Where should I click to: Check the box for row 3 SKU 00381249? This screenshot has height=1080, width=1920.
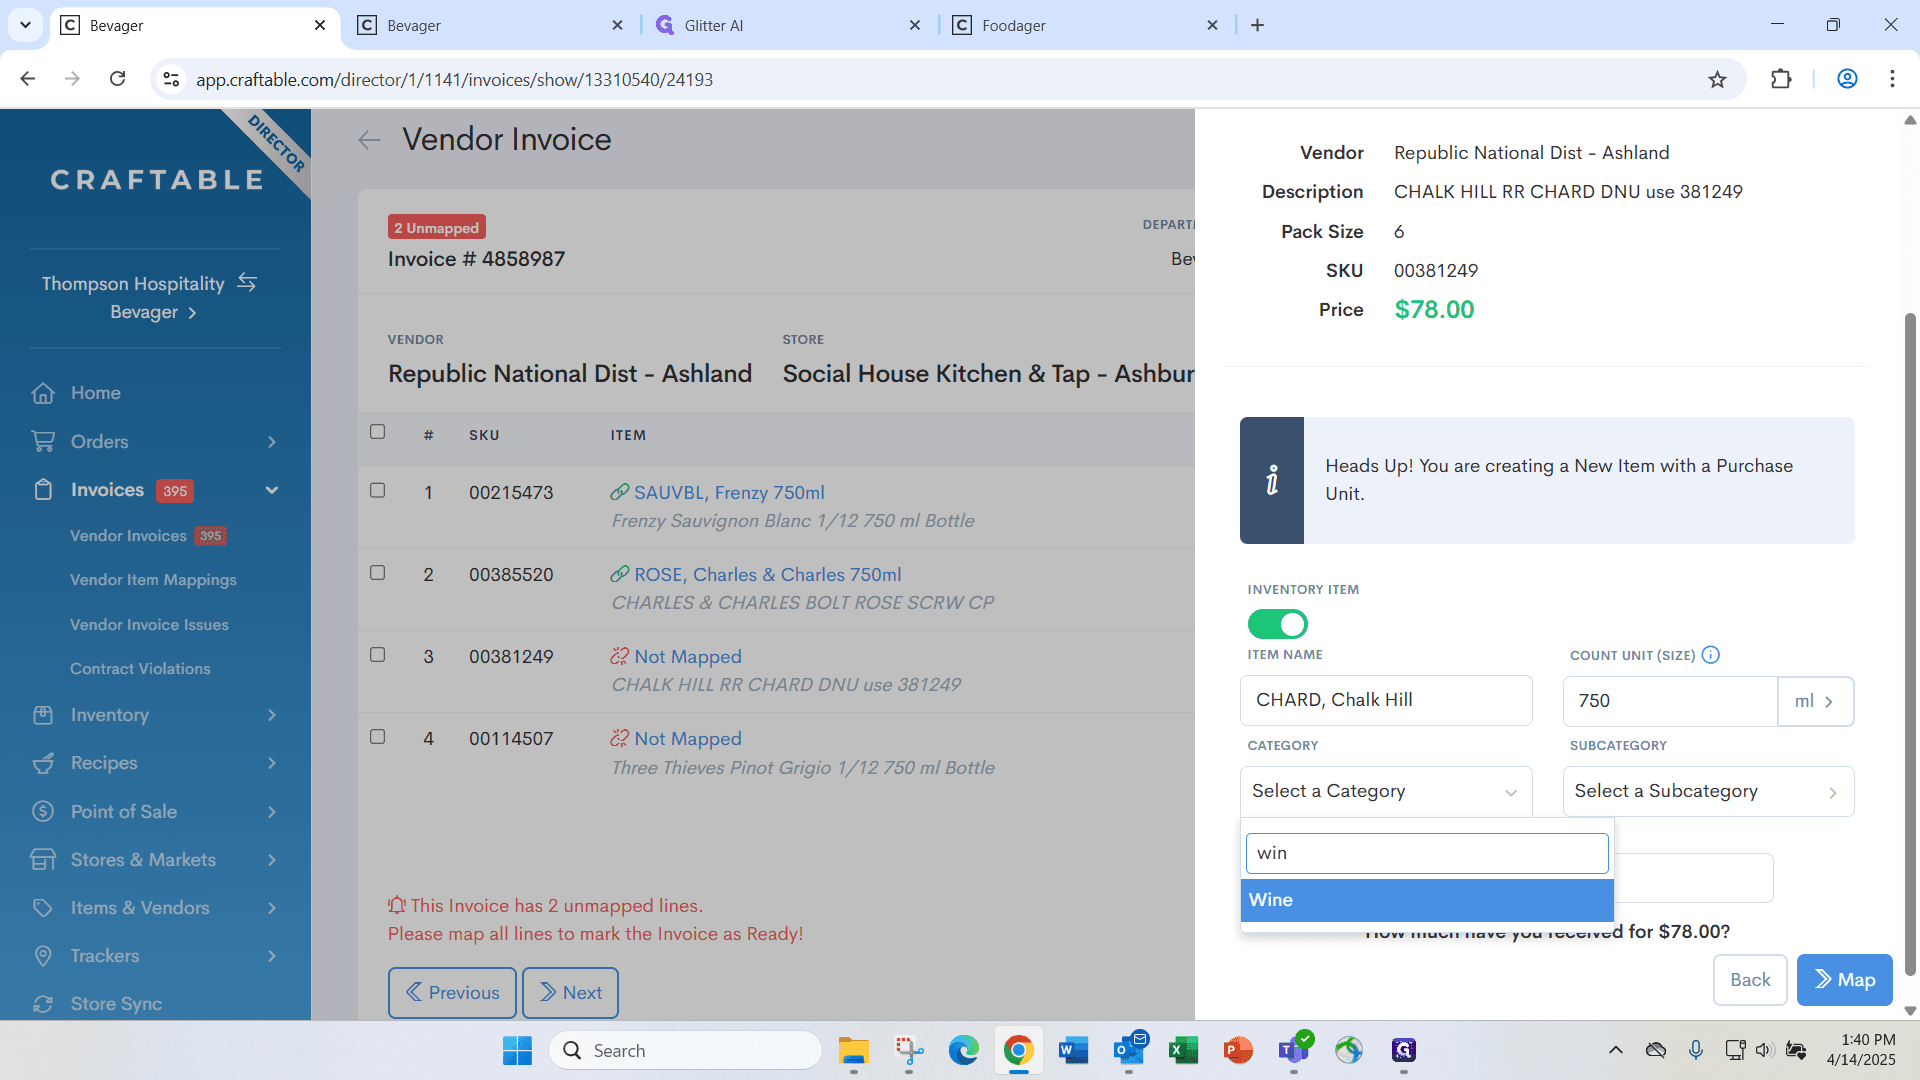[x=377, y=654]
